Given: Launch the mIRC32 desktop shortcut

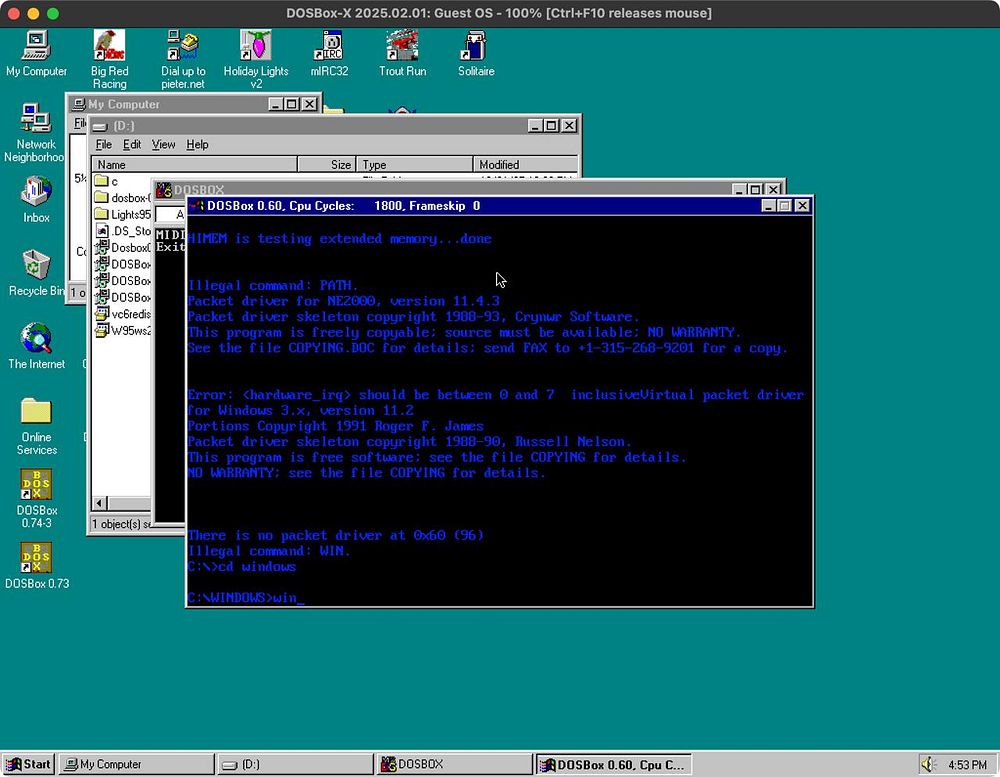Looking at the screenshot, I should click(328, 46).
